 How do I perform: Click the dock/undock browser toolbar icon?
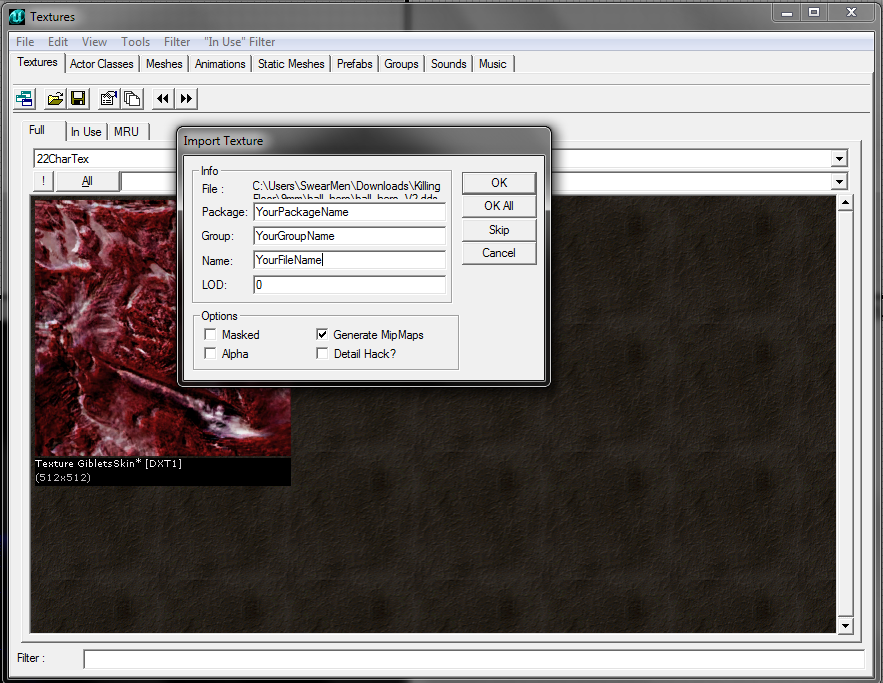24,99
